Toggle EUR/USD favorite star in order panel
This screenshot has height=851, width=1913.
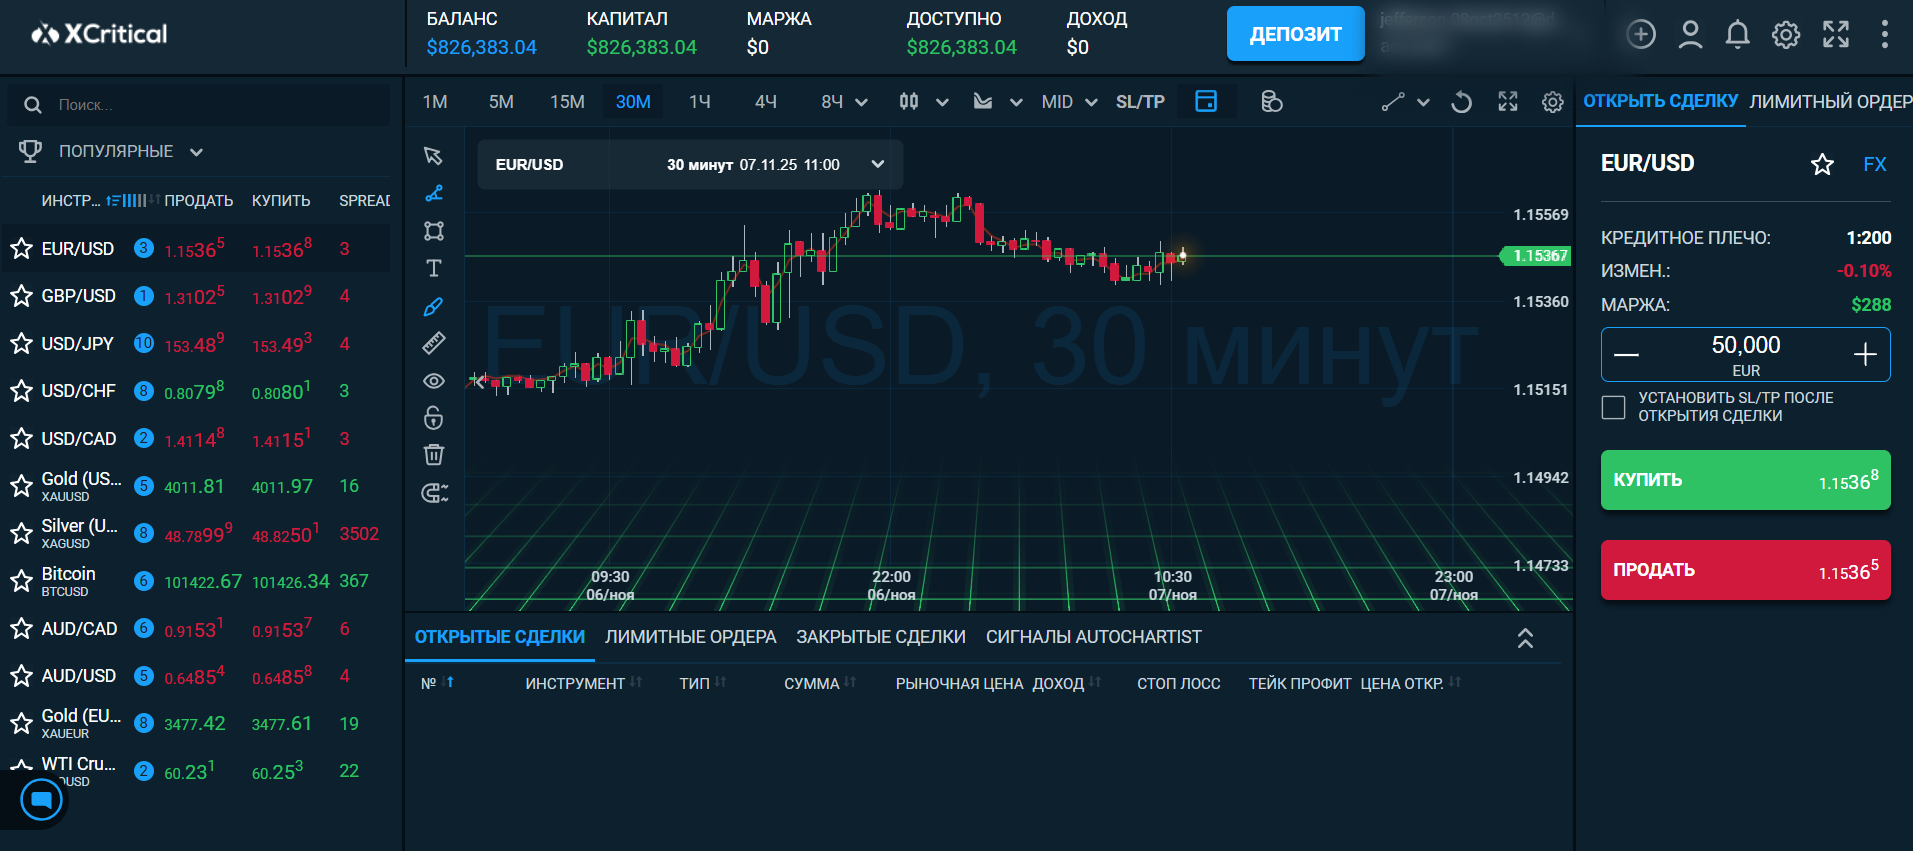pyautogui.click(x=1822, y=165)
